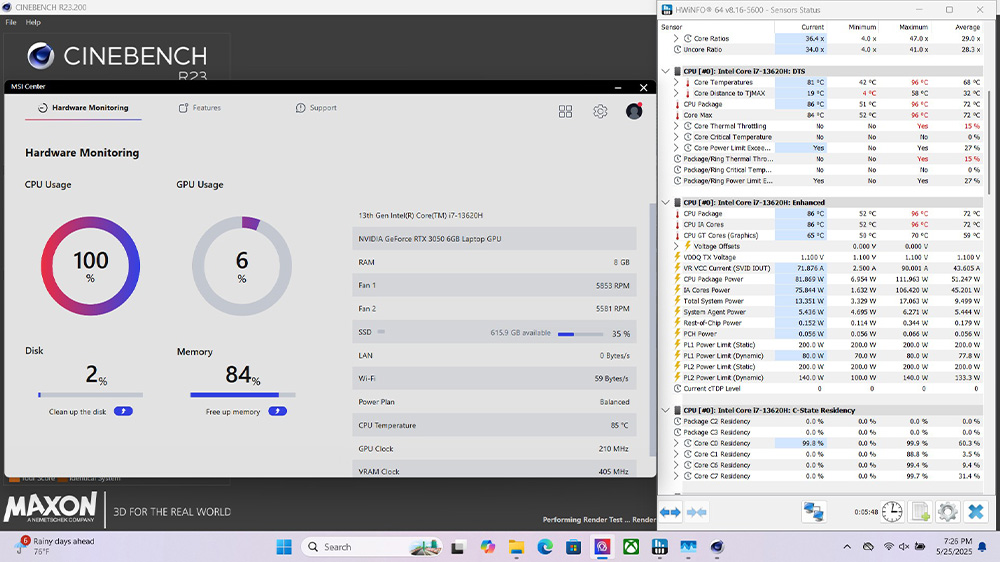Image resolution: width=1000 pixels, height=562 pixels.
Task: Open HWiNFO sensor settings gear
Action: point(947,512)
